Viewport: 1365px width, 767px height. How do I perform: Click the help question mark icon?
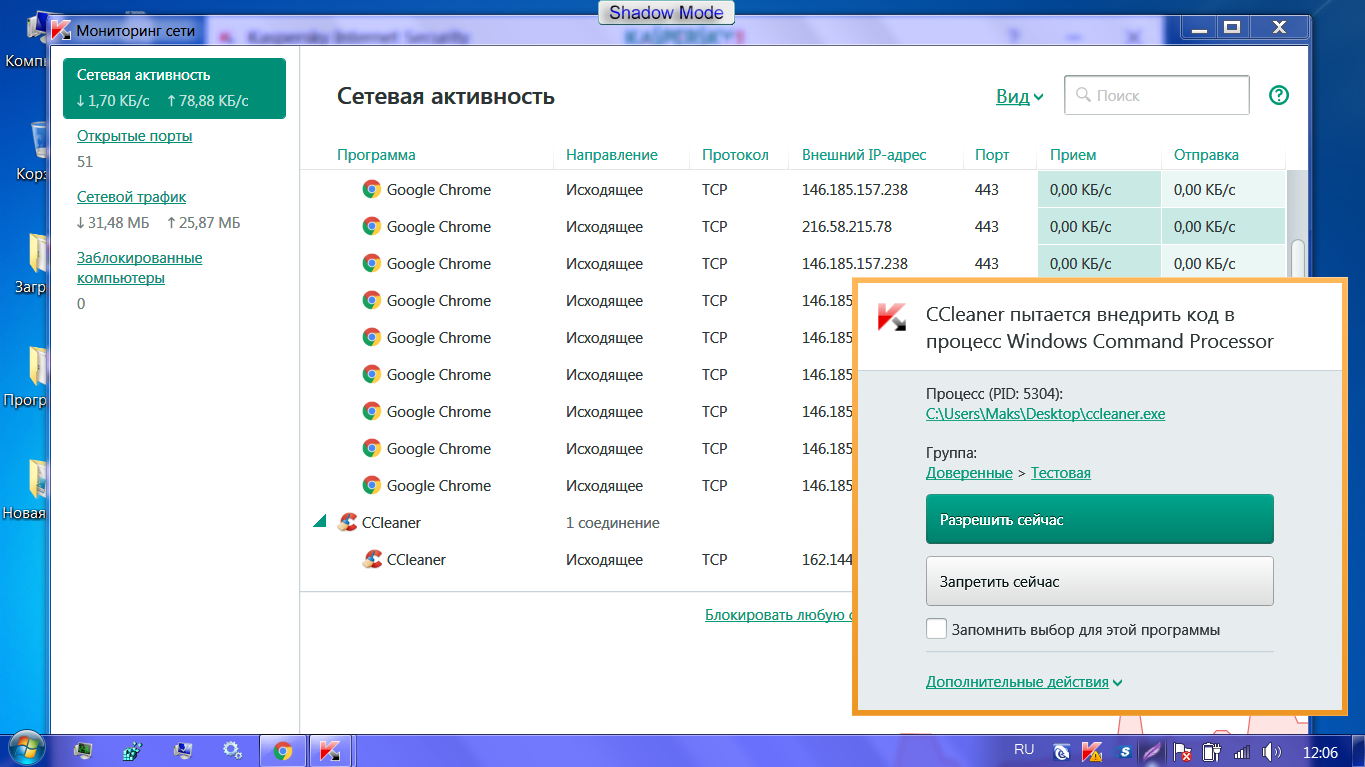coord(1278,96)
